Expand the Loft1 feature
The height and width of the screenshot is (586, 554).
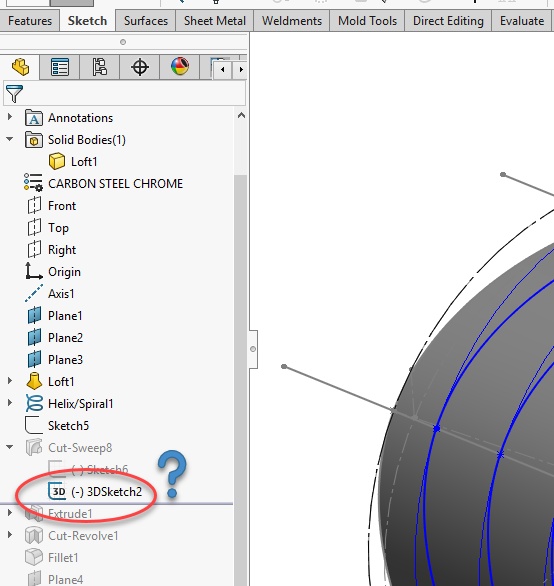[10, 381]
